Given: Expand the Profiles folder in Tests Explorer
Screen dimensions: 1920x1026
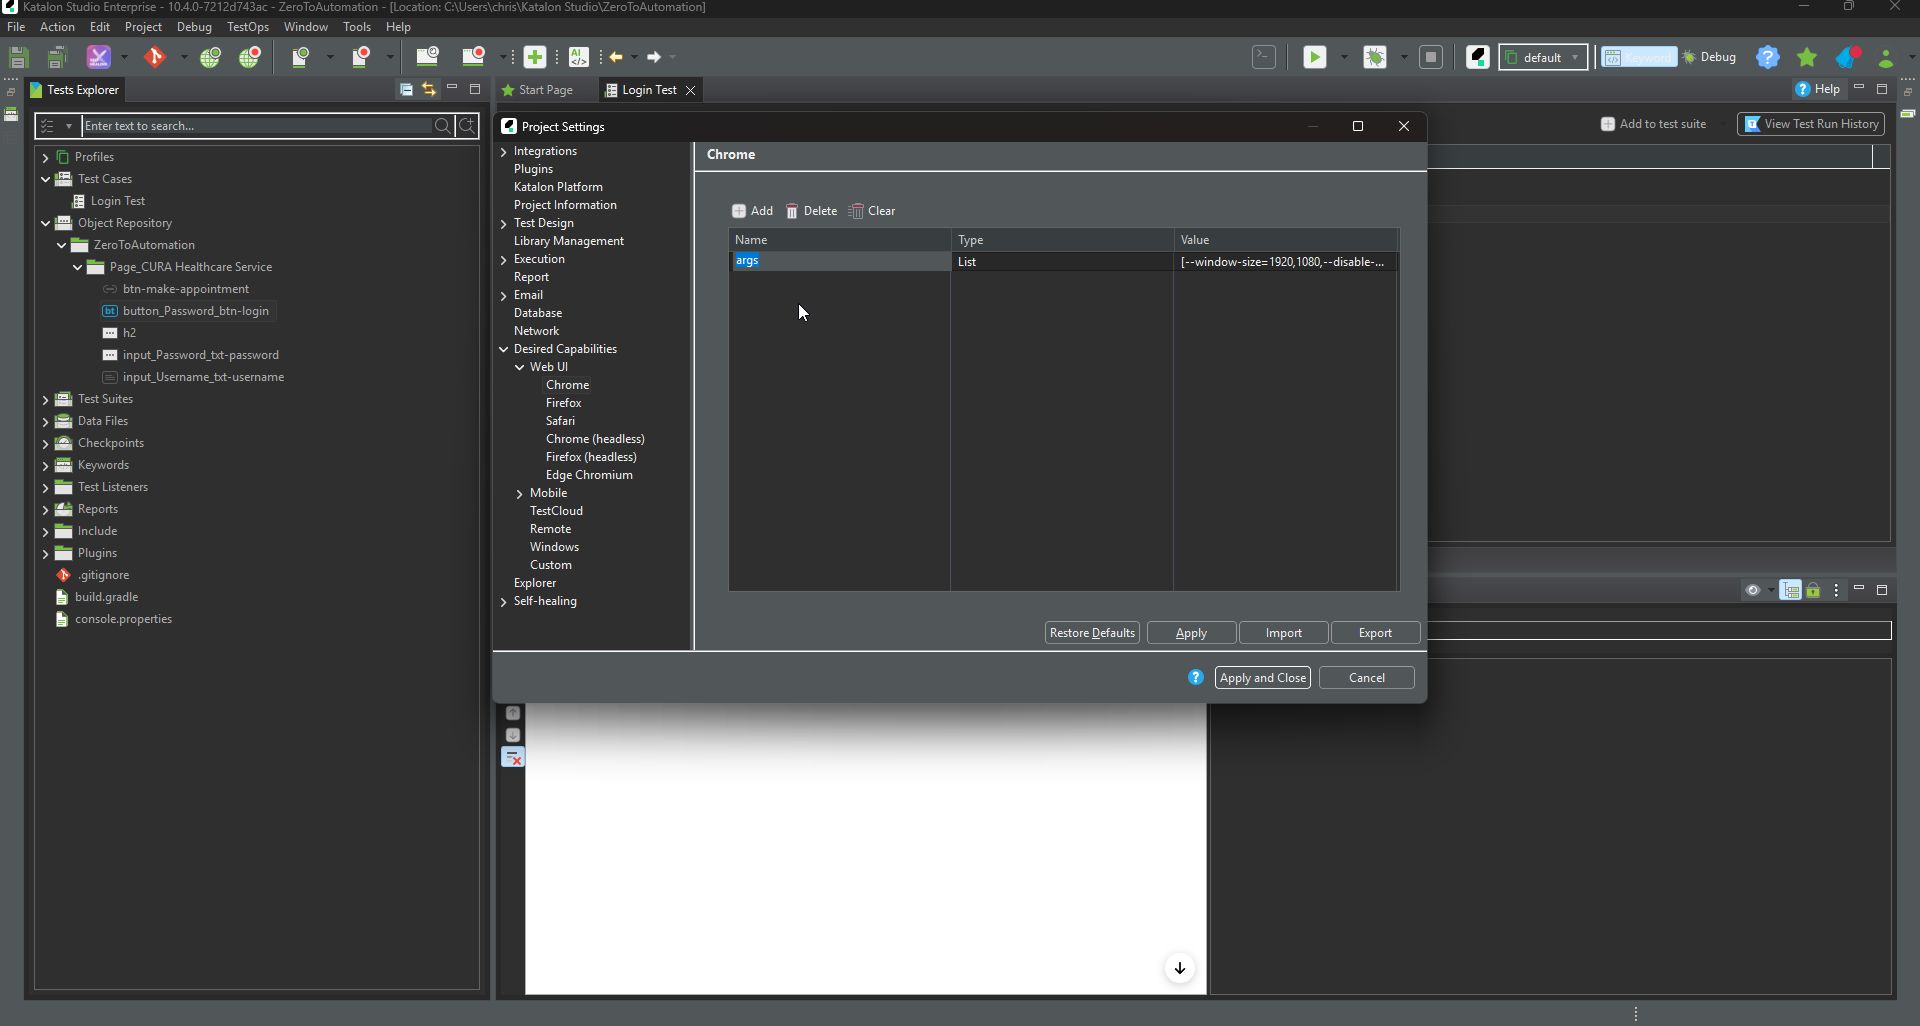Looking at the screenshot, I should coord(45,157).
